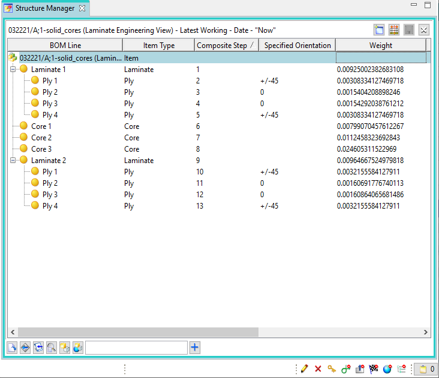This screenshot has width=439, height=378.
Task: Click the red X icon in status bar
Action: [318, 369]
